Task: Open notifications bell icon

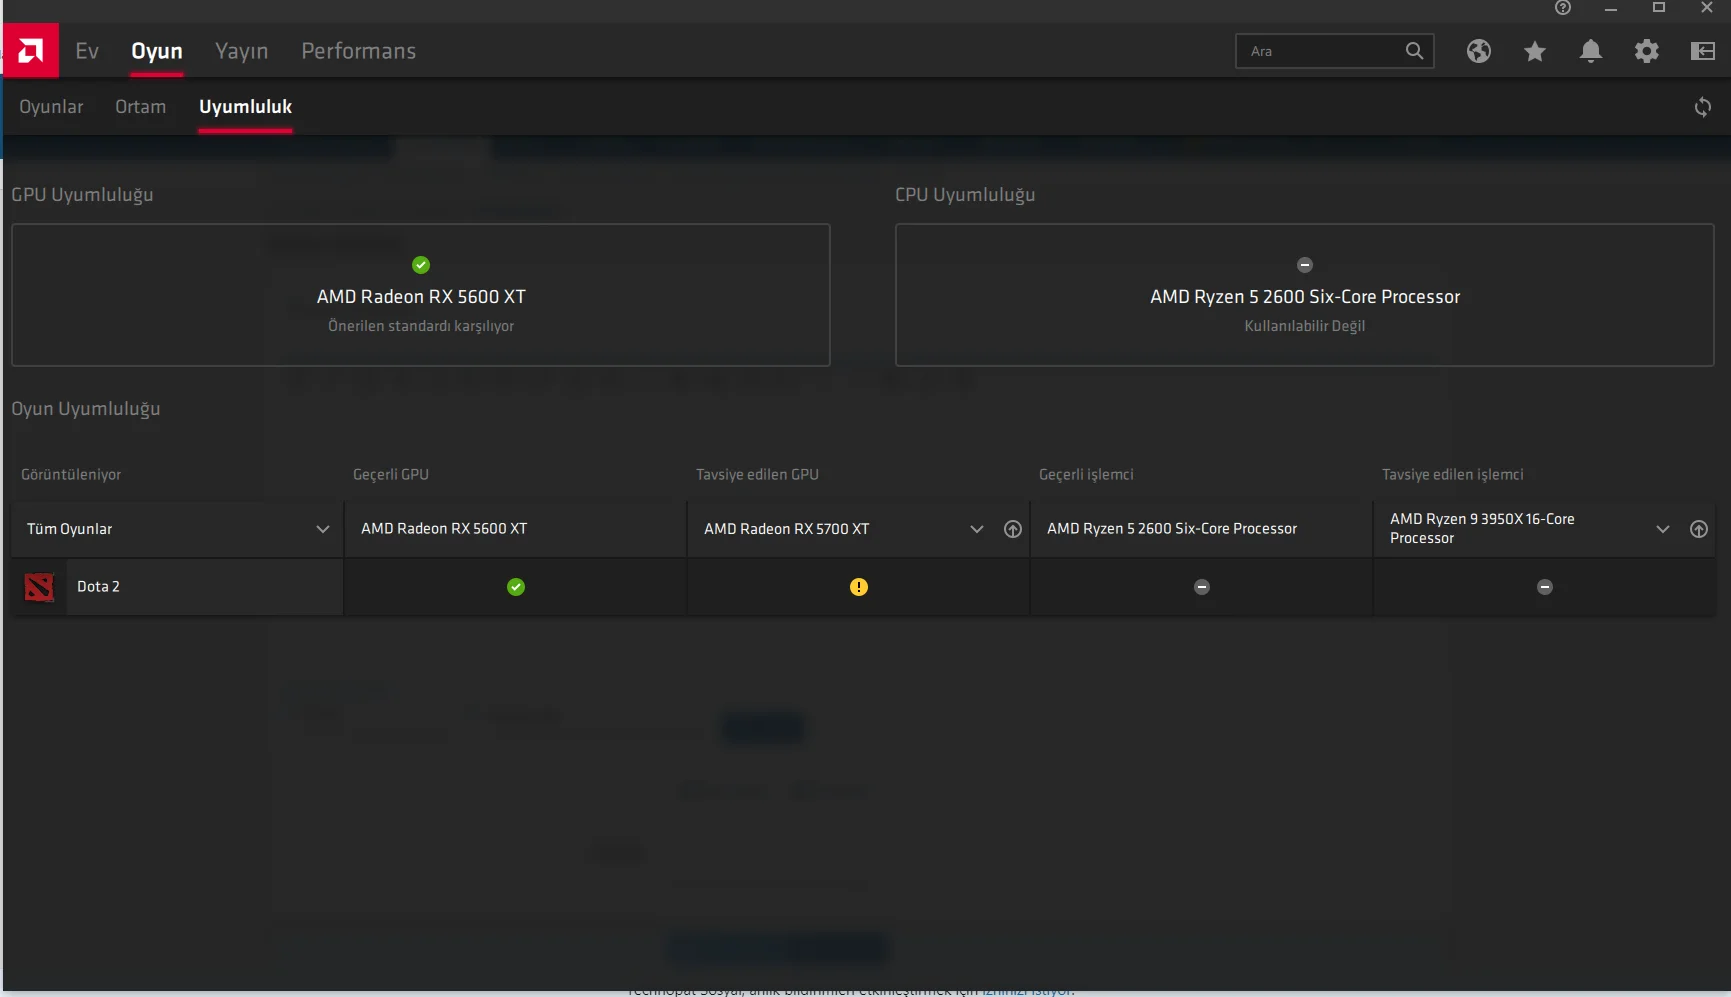Action: 1591,51
